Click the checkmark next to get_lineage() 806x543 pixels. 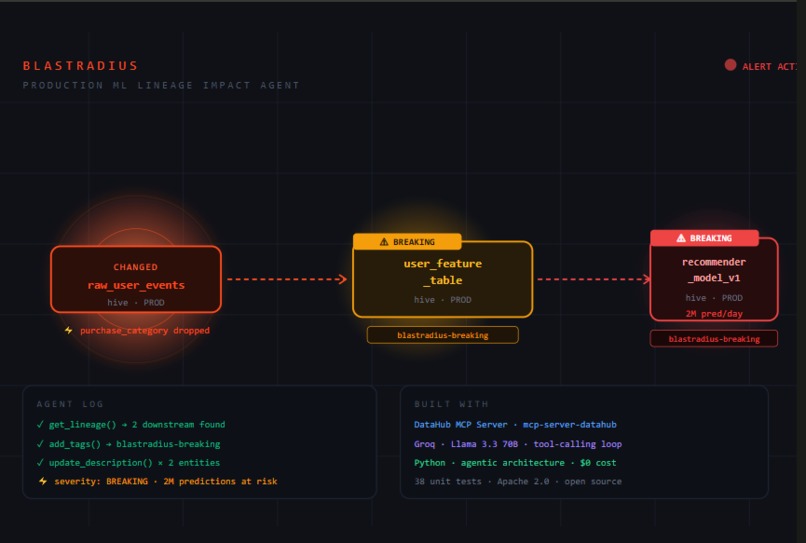pos(40,424)
